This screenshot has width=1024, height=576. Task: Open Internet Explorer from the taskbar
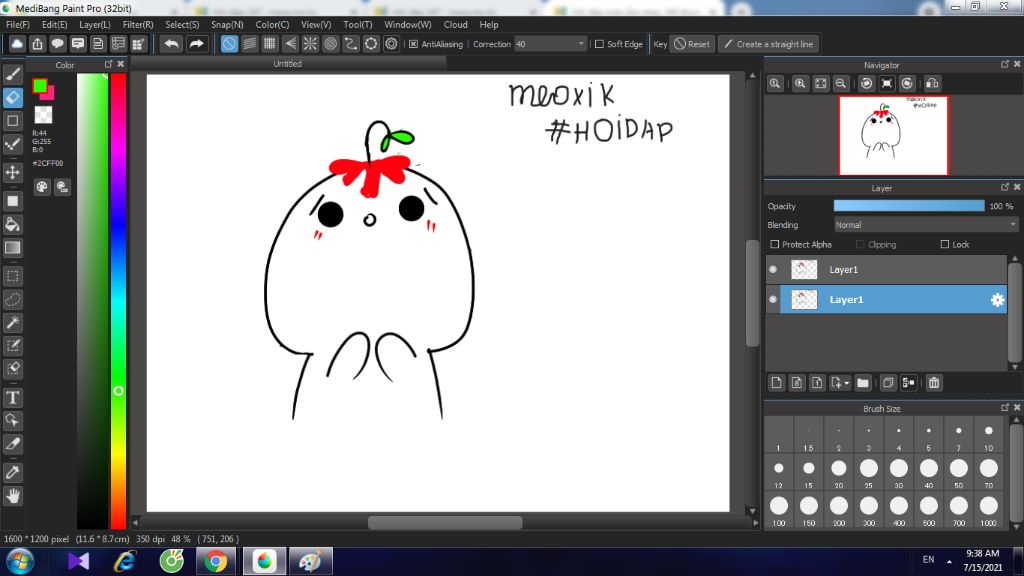tap(125, 561)
